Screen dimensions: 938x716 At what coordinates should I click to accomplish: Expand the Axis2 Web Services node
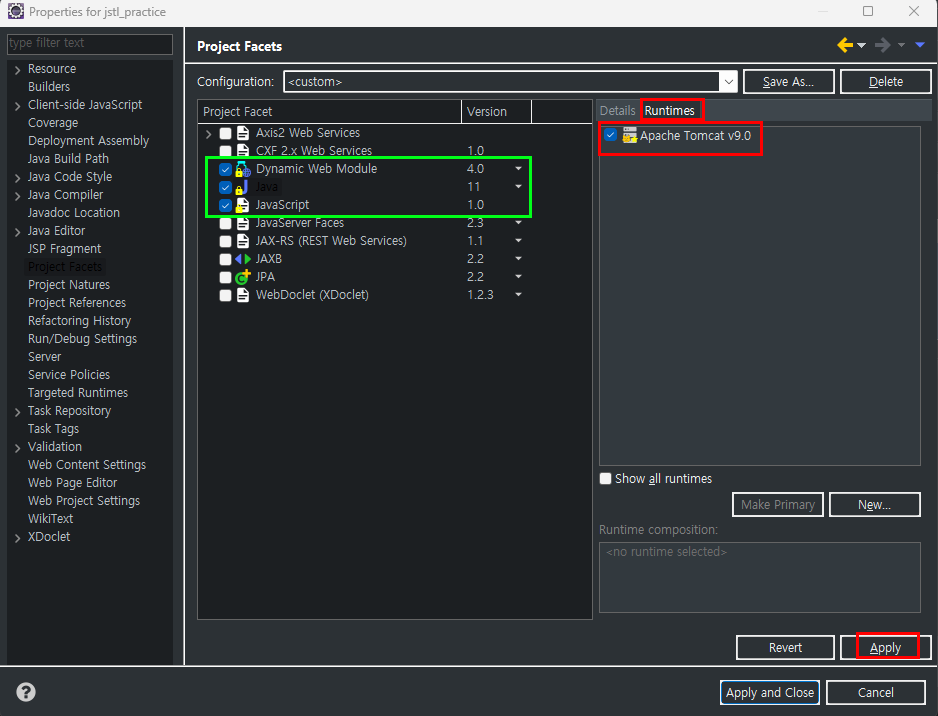(x=208, y=133)
